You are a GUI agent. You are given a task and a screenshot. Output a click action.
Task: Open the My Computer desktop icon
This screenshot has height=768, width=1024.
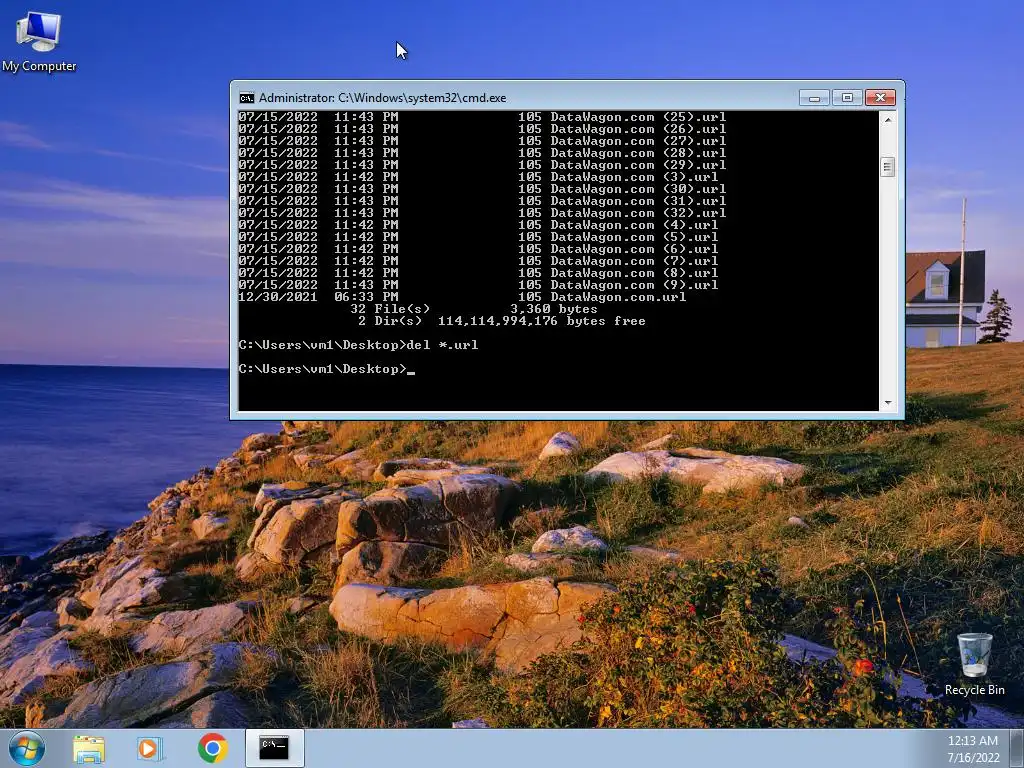pyautogui.click(x=39, y=40)
